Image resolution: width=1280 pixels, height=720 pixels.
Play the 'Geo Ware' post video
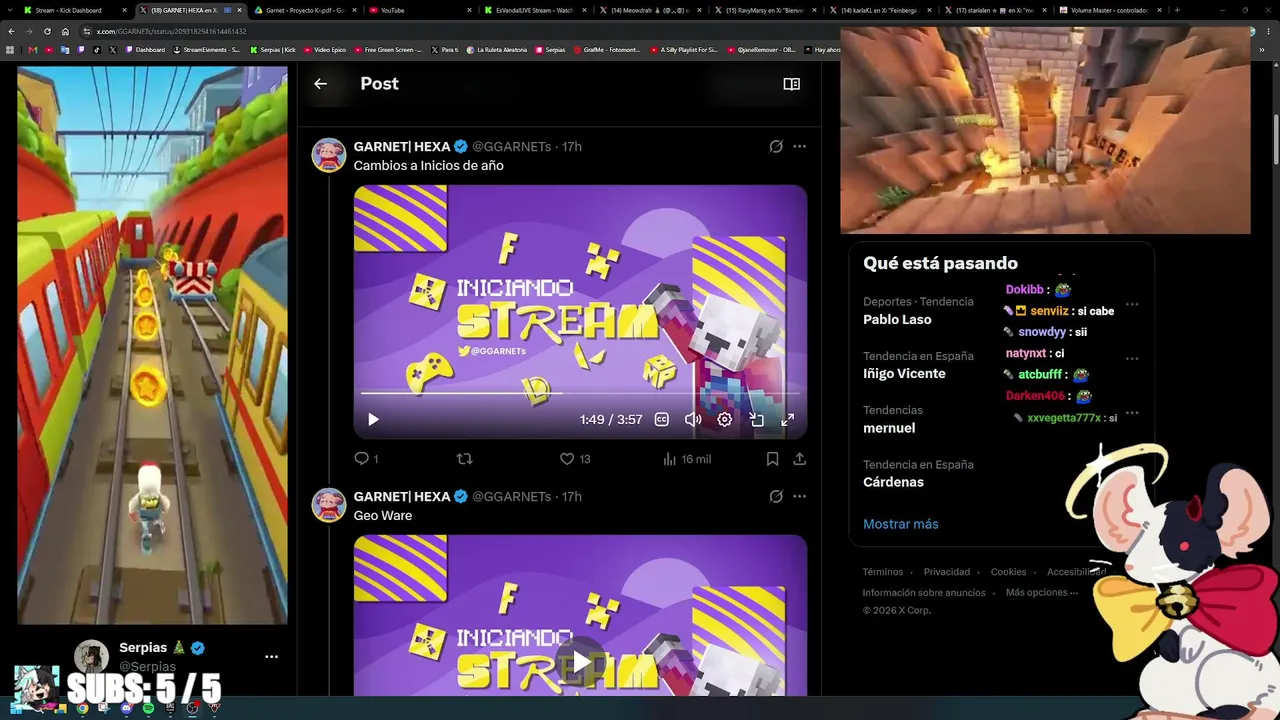pos(580,661)
